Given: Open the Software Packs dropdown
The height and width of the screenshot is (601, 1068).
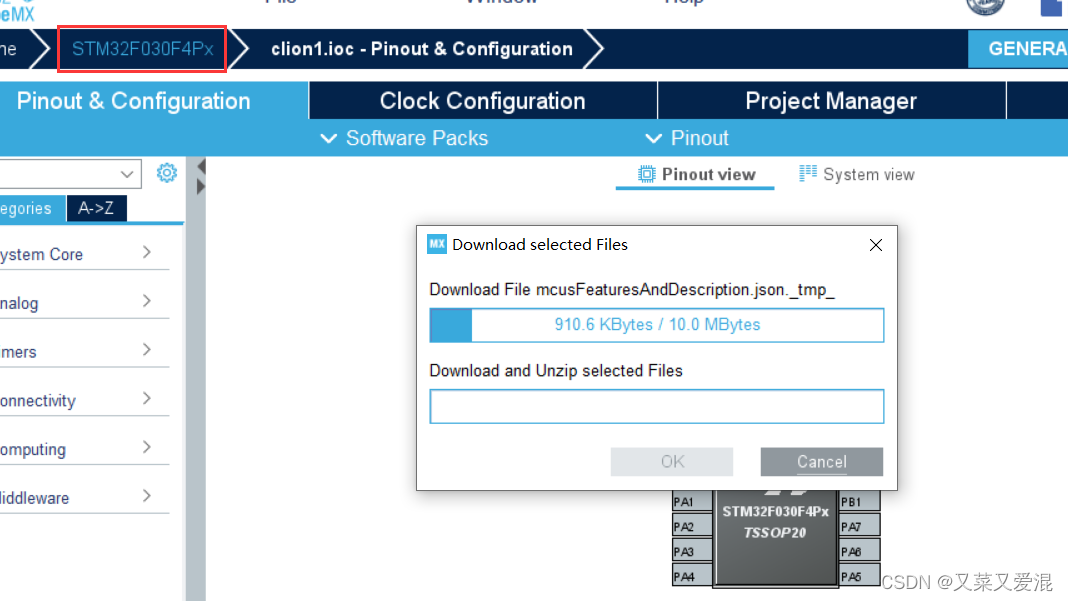Looking at the screenshot, I should (x=404, y=138).
